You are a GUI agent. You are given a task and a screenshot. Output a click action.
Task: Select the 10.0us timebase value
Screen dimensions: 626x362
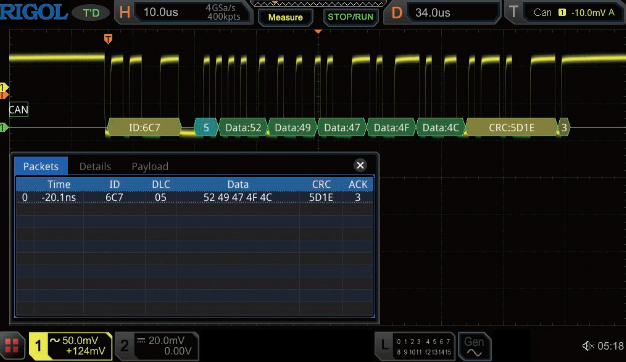click(160, 12)
